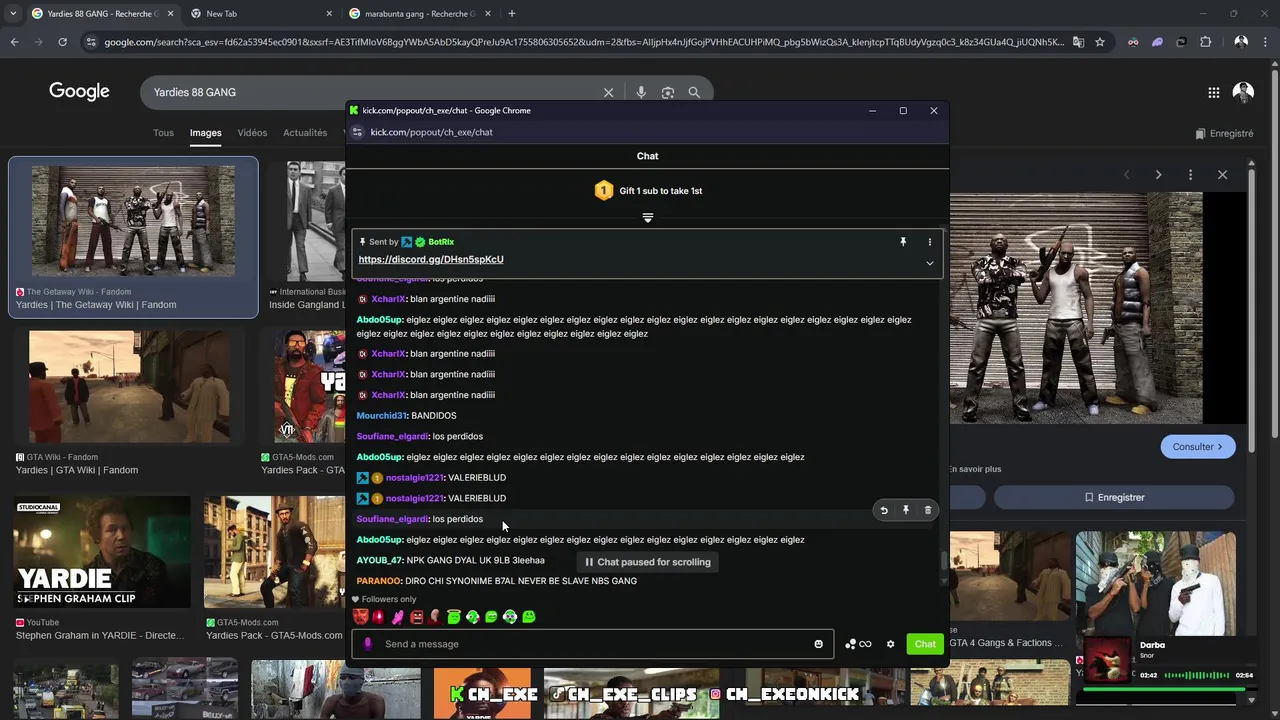Open chat settings gear icon
The image size is (1280, 720).
pyautogui.click(x=890, y=644)
